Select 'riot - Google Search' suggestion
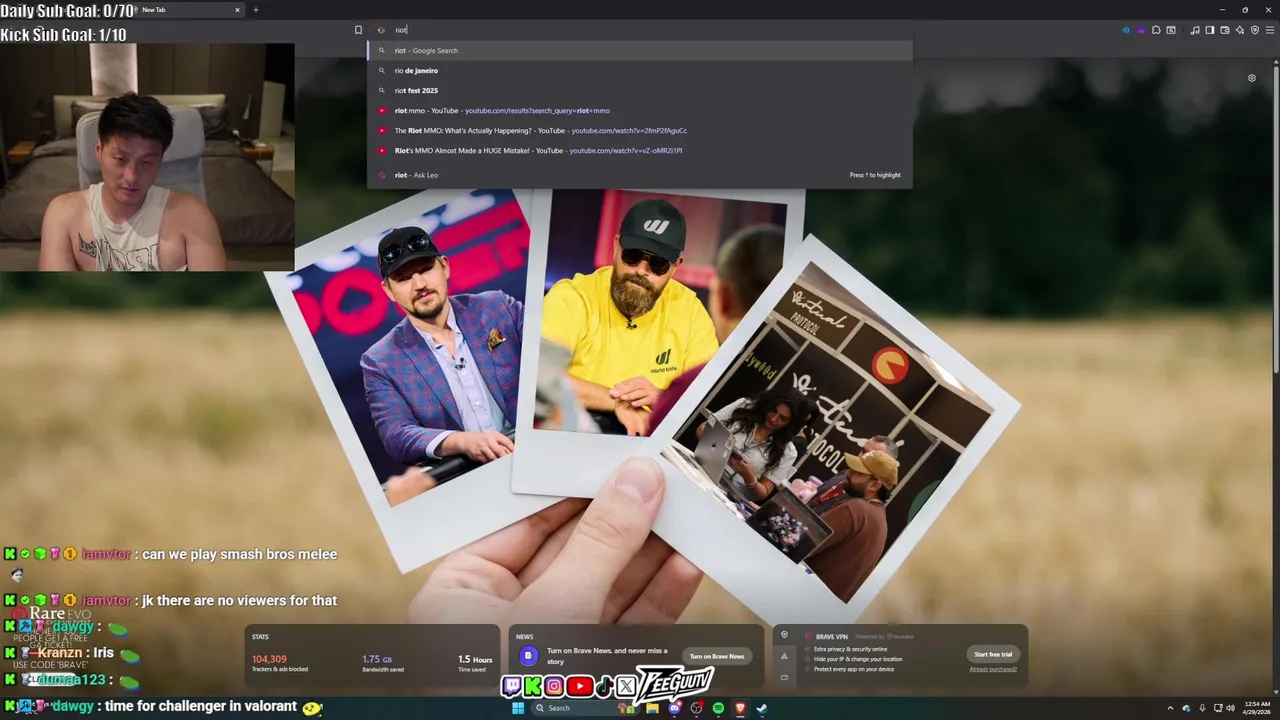The image size is (1280, 720). coord(640,50)
